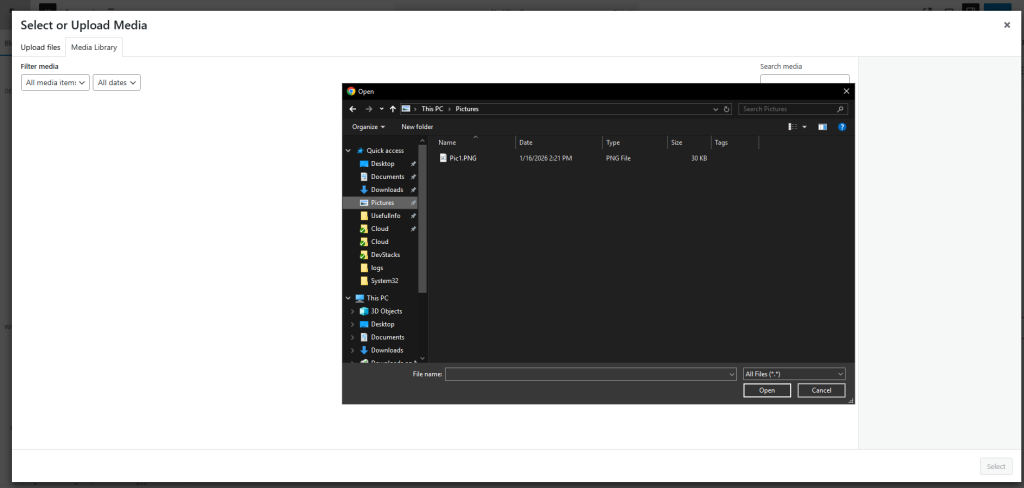Click New folder in dialog toolbar
The height and width of the screenshot is (488, 1024).
click(417, 127)
